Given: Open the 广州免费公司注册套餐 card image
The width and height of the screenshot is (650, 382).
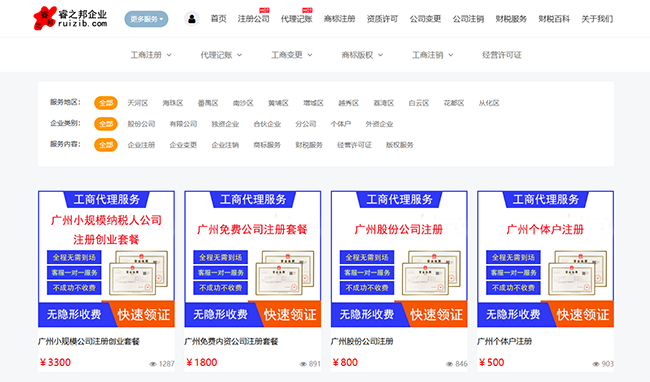Looking at the screenshot, I should 253,259.
